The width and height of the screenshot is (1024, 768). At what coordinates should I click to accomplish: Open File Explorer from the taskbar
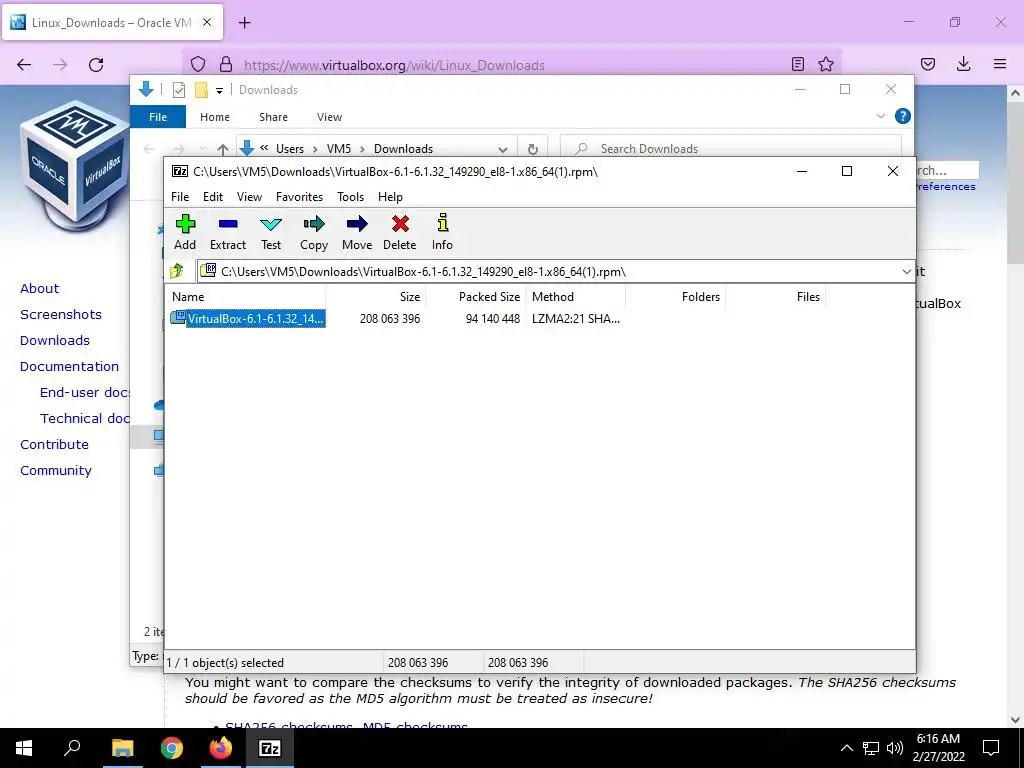pos(123,748)
